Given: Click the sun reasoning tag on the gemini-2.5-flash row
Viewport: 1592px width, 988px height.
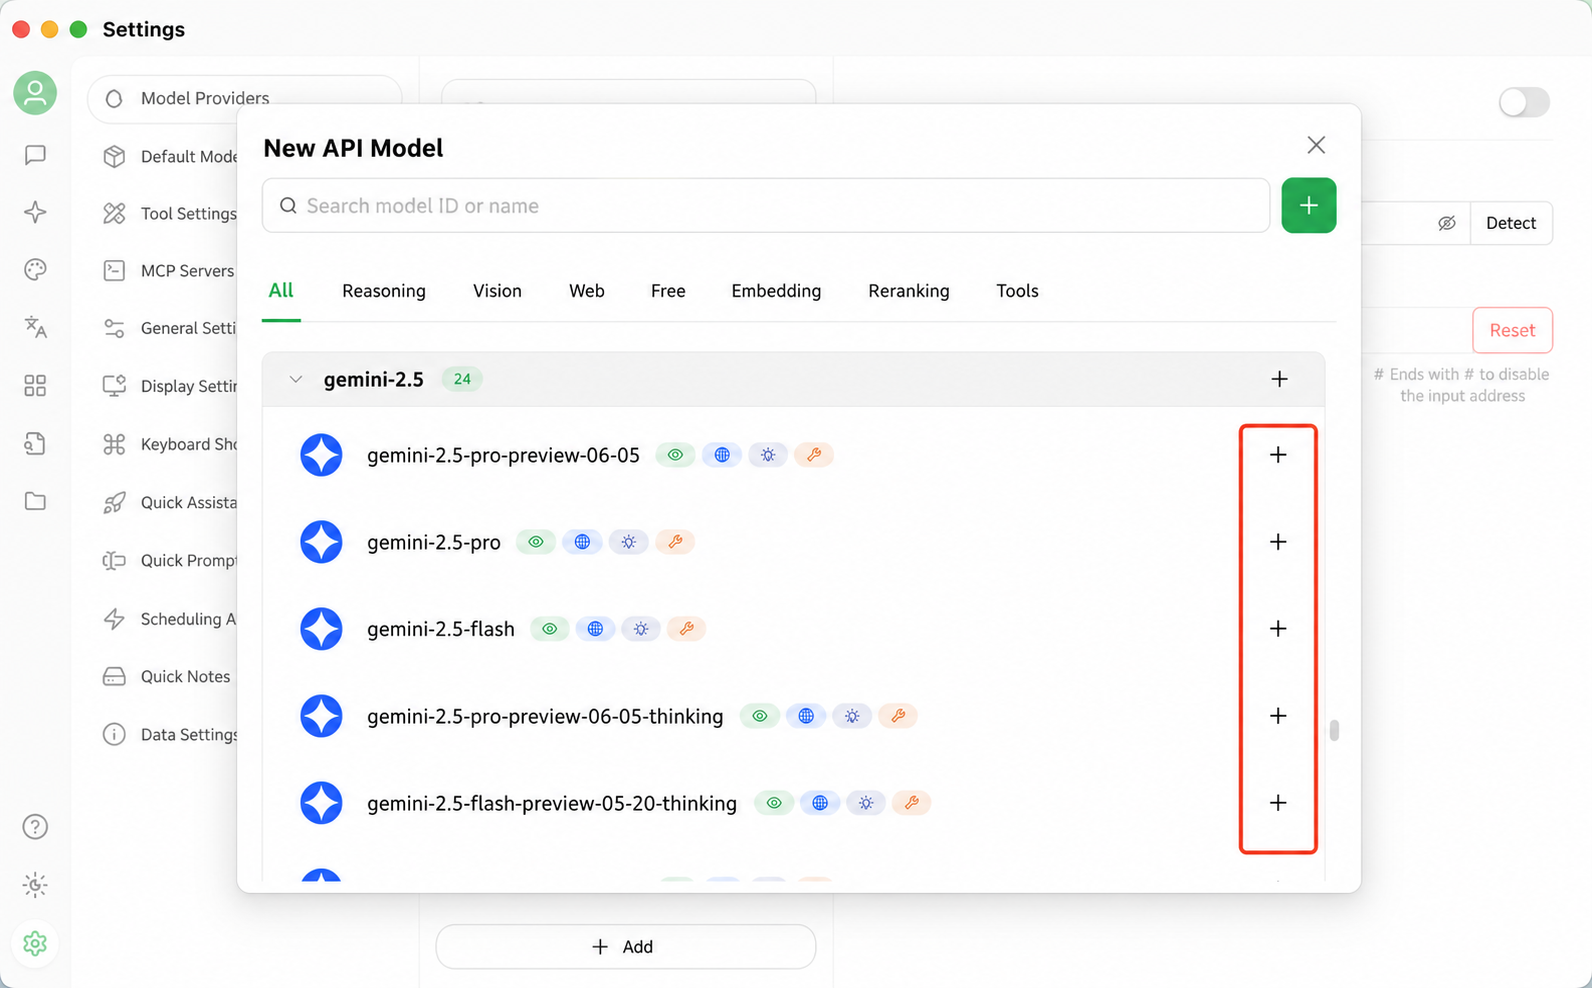Looking at the screenshot, I should click(x=641, y=629).
